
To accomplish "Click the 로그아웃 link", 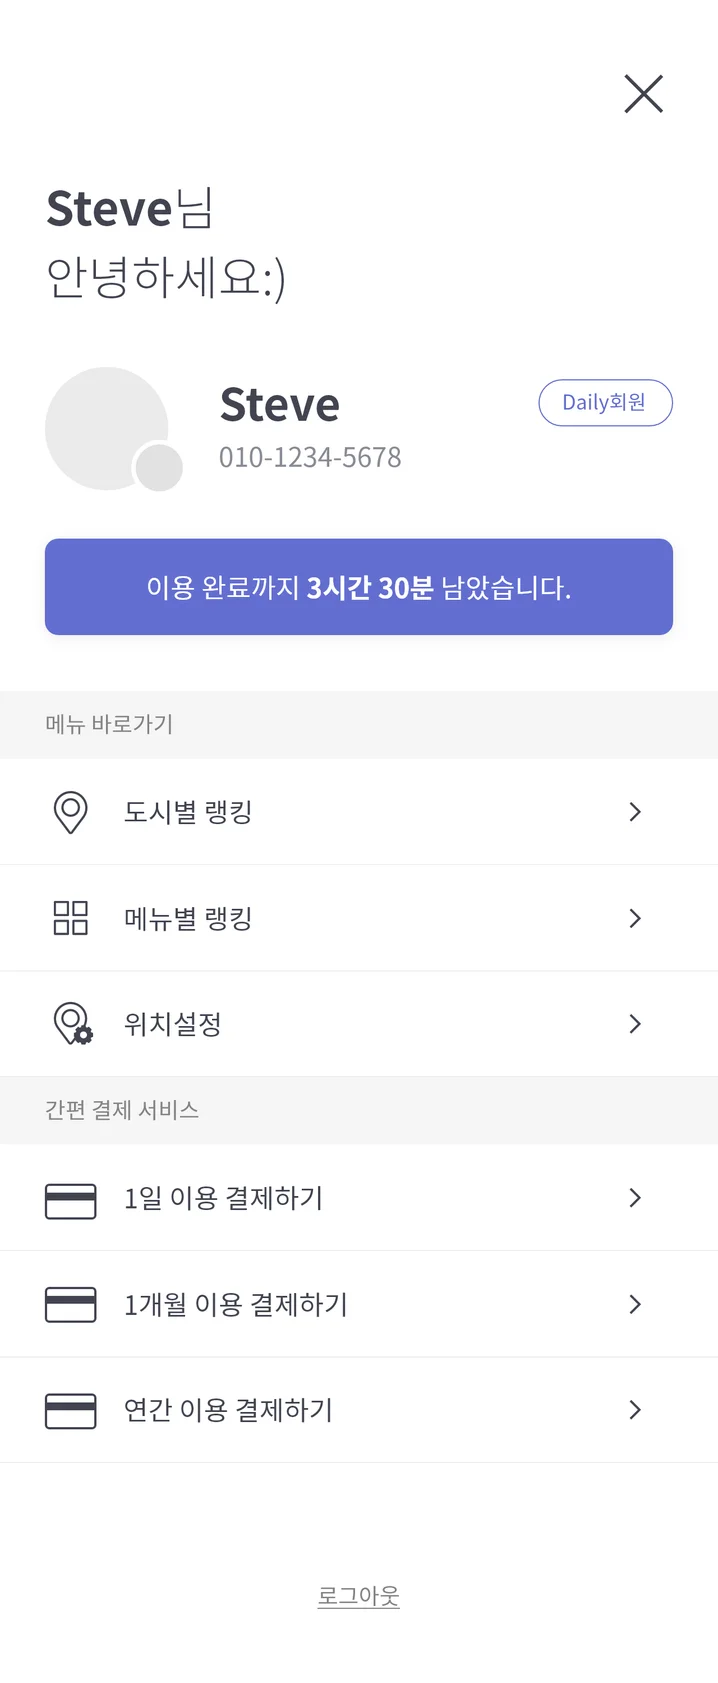I will (x=358, y=1595).
